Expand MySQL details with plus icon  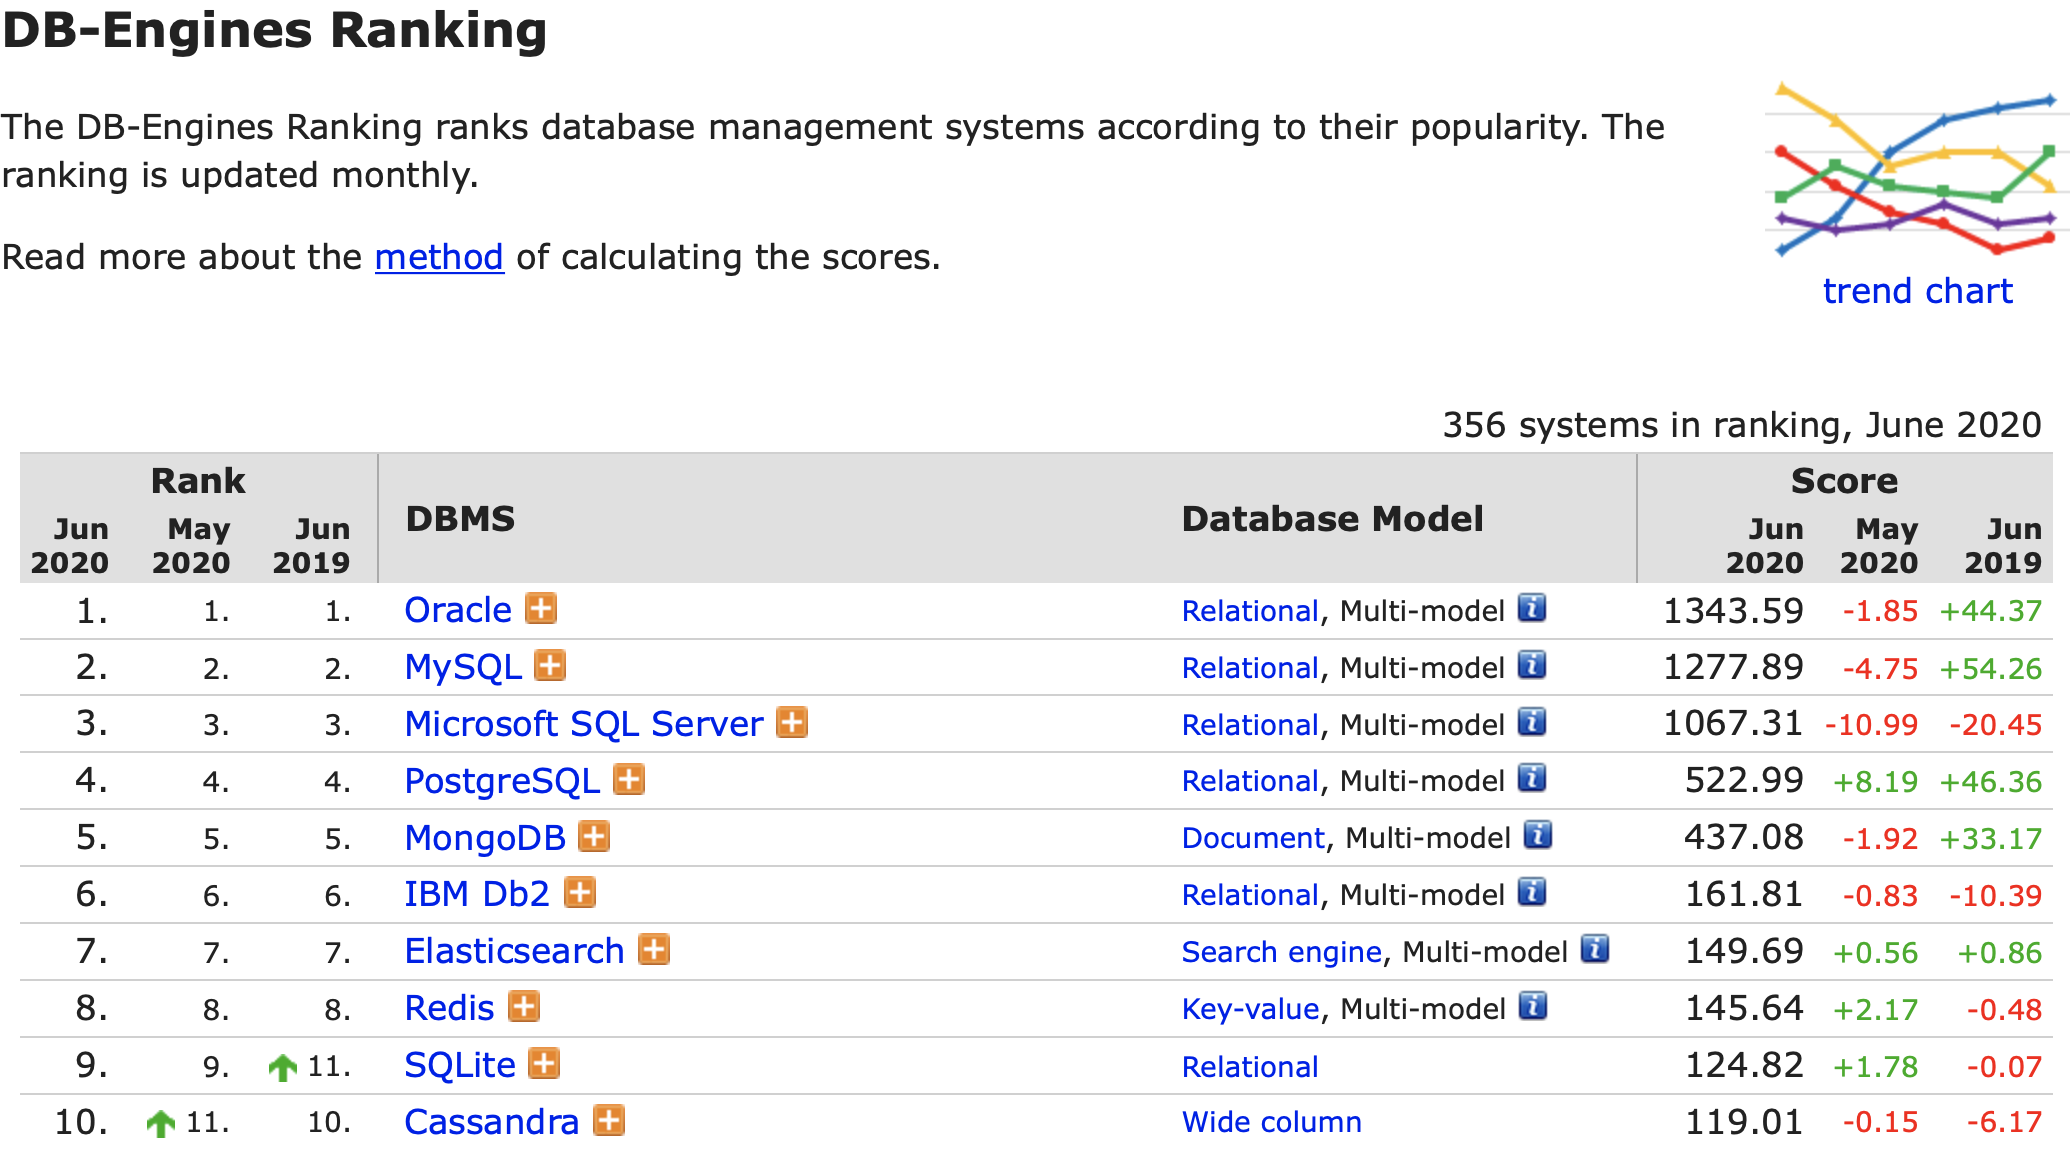(550, 665)
